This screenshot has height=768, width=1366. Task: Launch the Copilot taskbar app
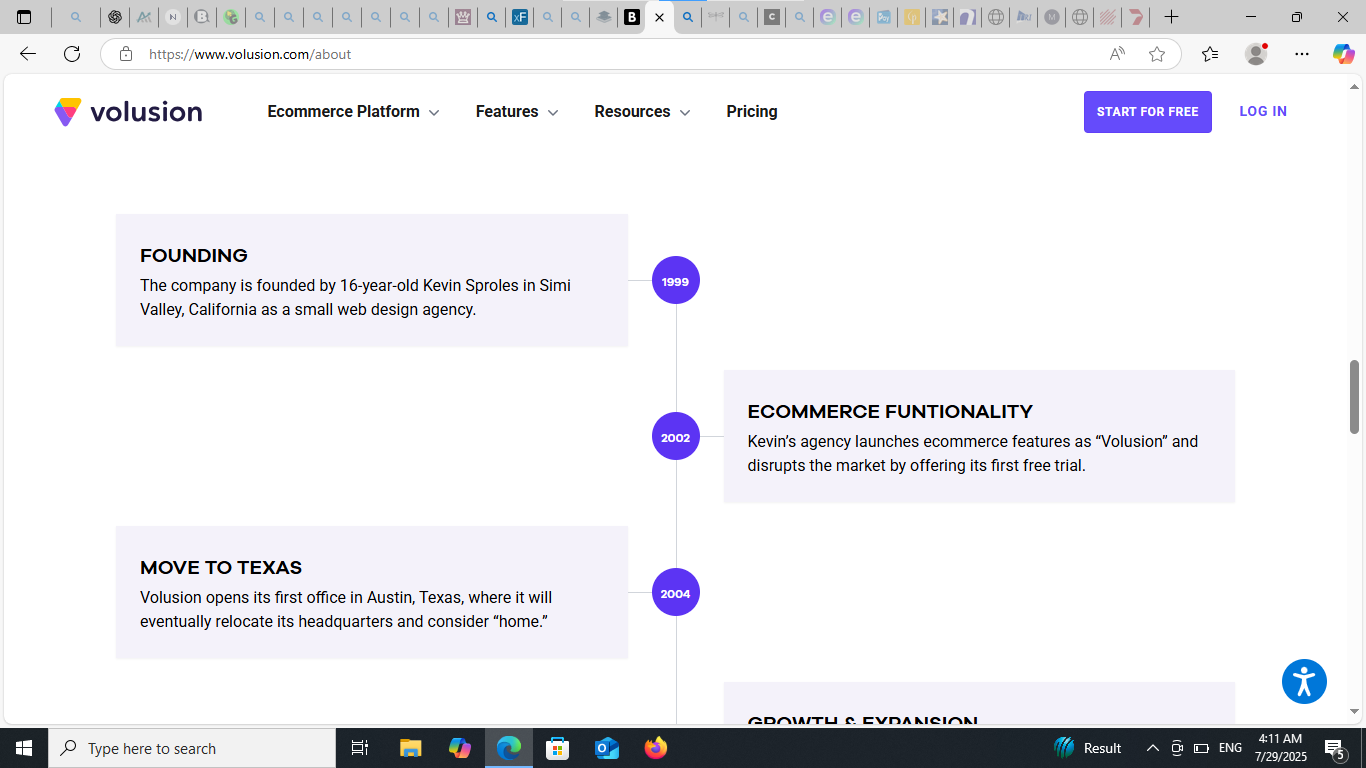(460, 748)
